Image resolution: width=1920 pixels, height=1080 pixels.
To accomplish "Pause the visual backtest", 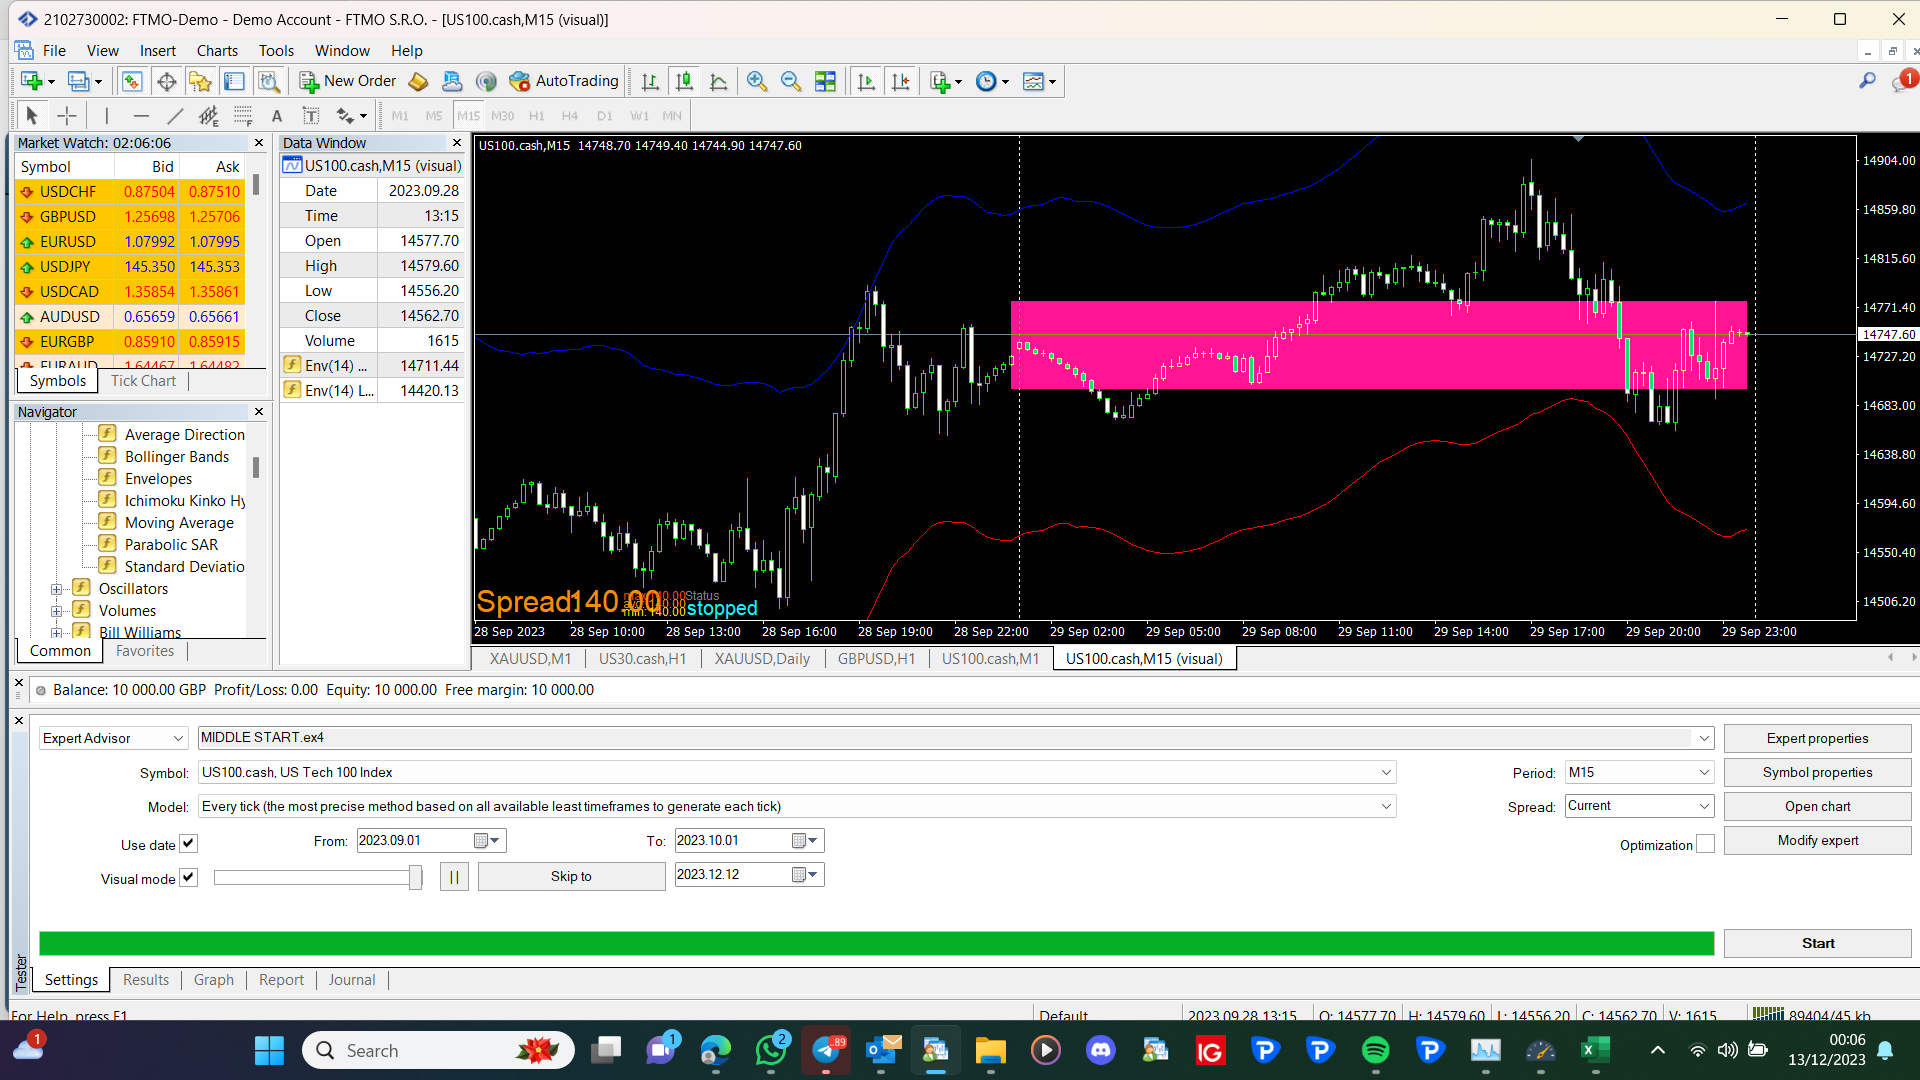I will click(x=454, y=877).
